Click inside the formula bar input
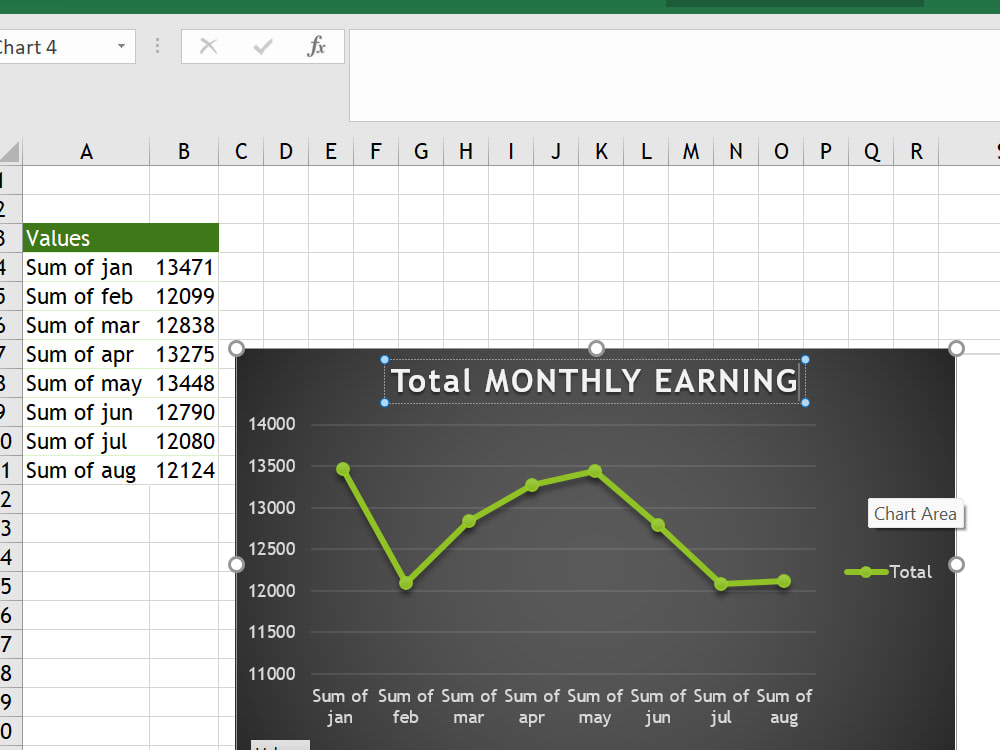 [674, 75]
